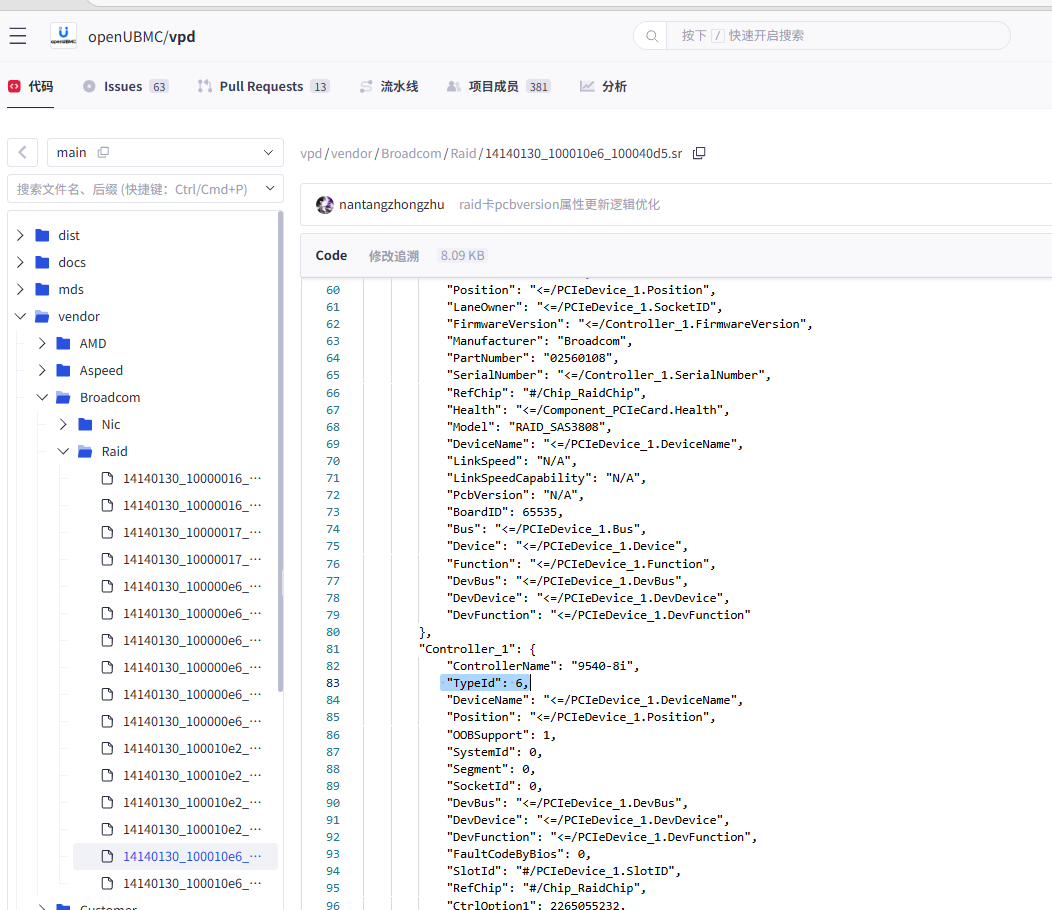
Task: Click the mds folder icon
Action: [42, 289]
